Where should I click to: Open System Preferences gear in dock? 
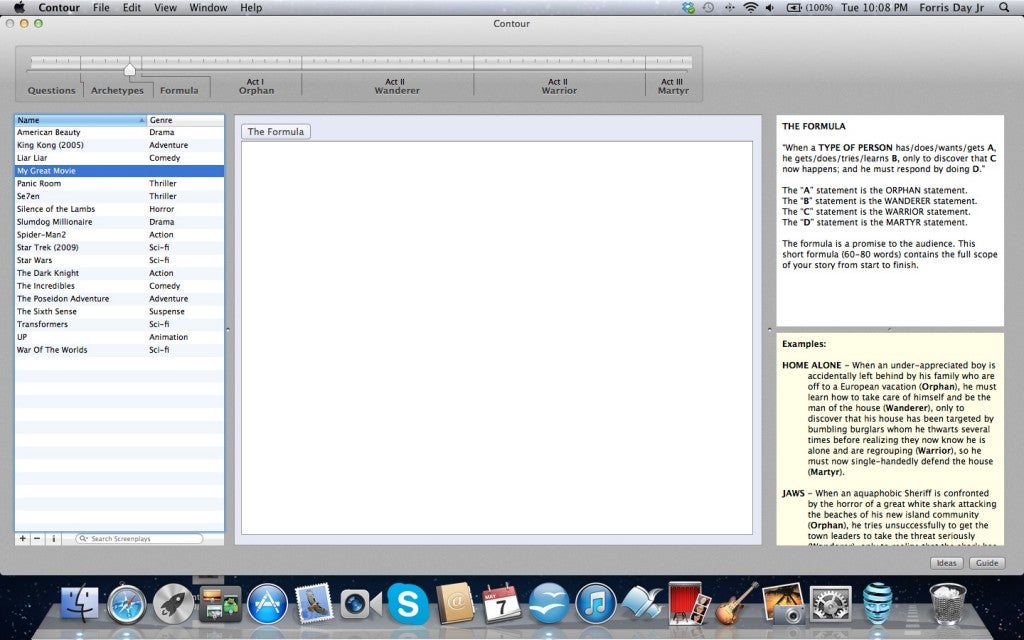[830, 604]
